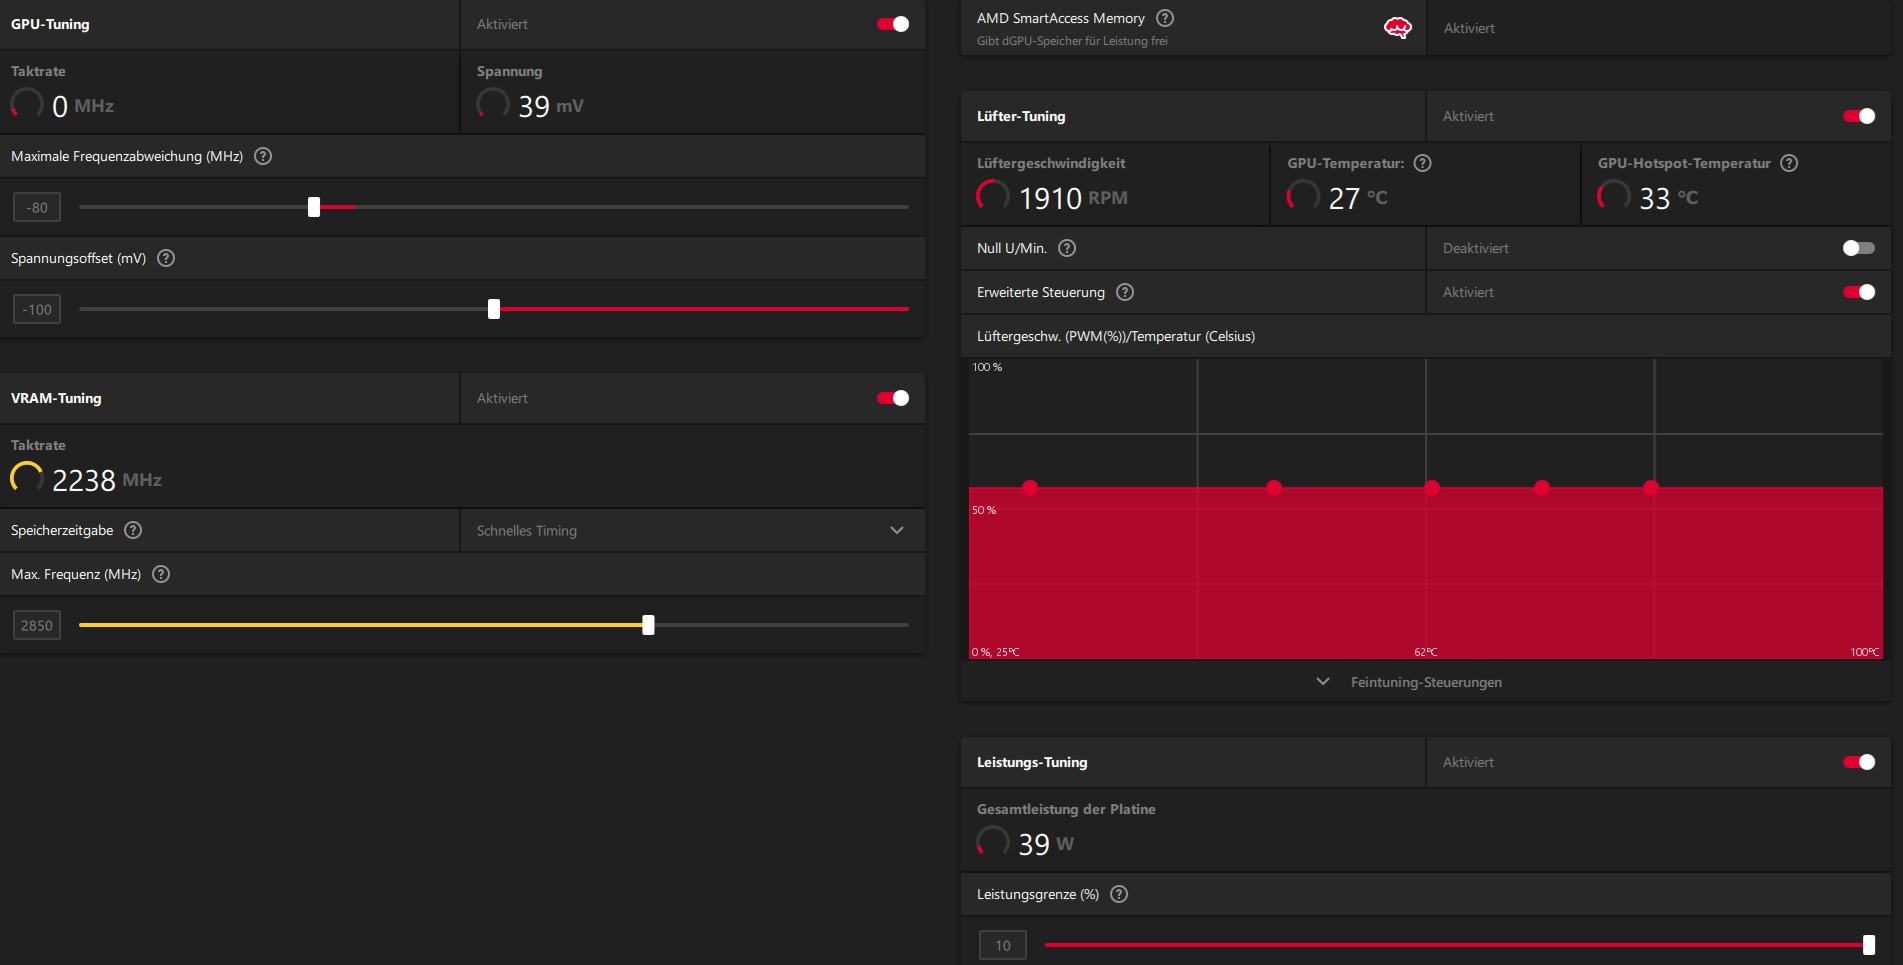Show help for Null U/Min.
Screen dimensions: 1903x965
[1067, 248]
